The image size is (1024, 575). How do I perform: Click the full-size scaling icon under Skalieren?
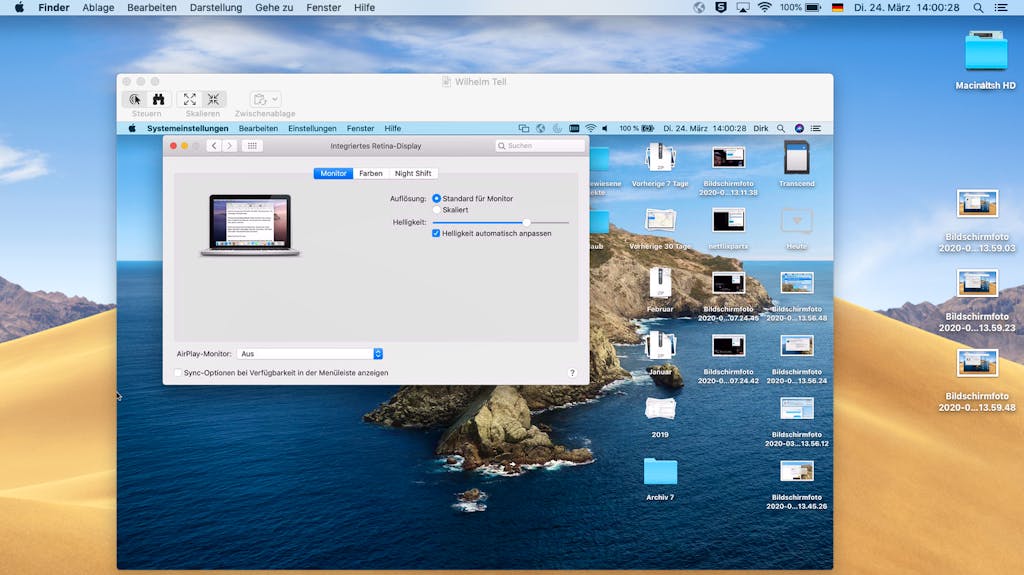[x=214, y=99]
